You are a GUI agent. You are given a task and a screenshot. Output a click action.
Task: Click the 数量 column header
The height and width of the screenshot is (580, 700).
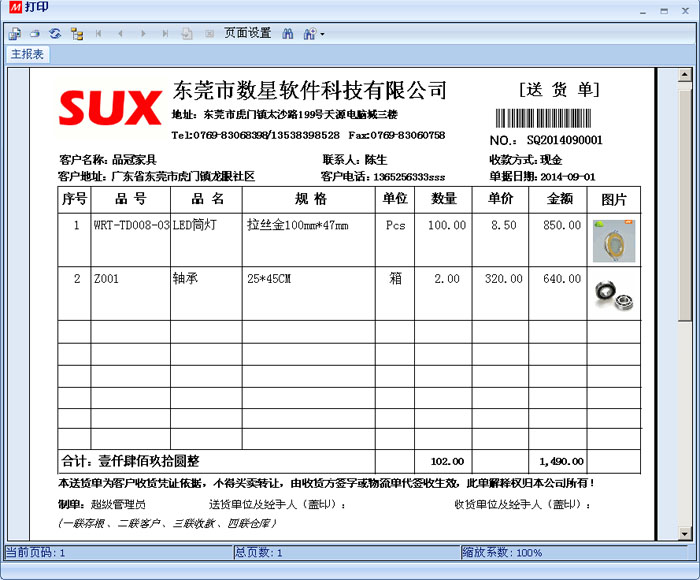click(443, 198)
